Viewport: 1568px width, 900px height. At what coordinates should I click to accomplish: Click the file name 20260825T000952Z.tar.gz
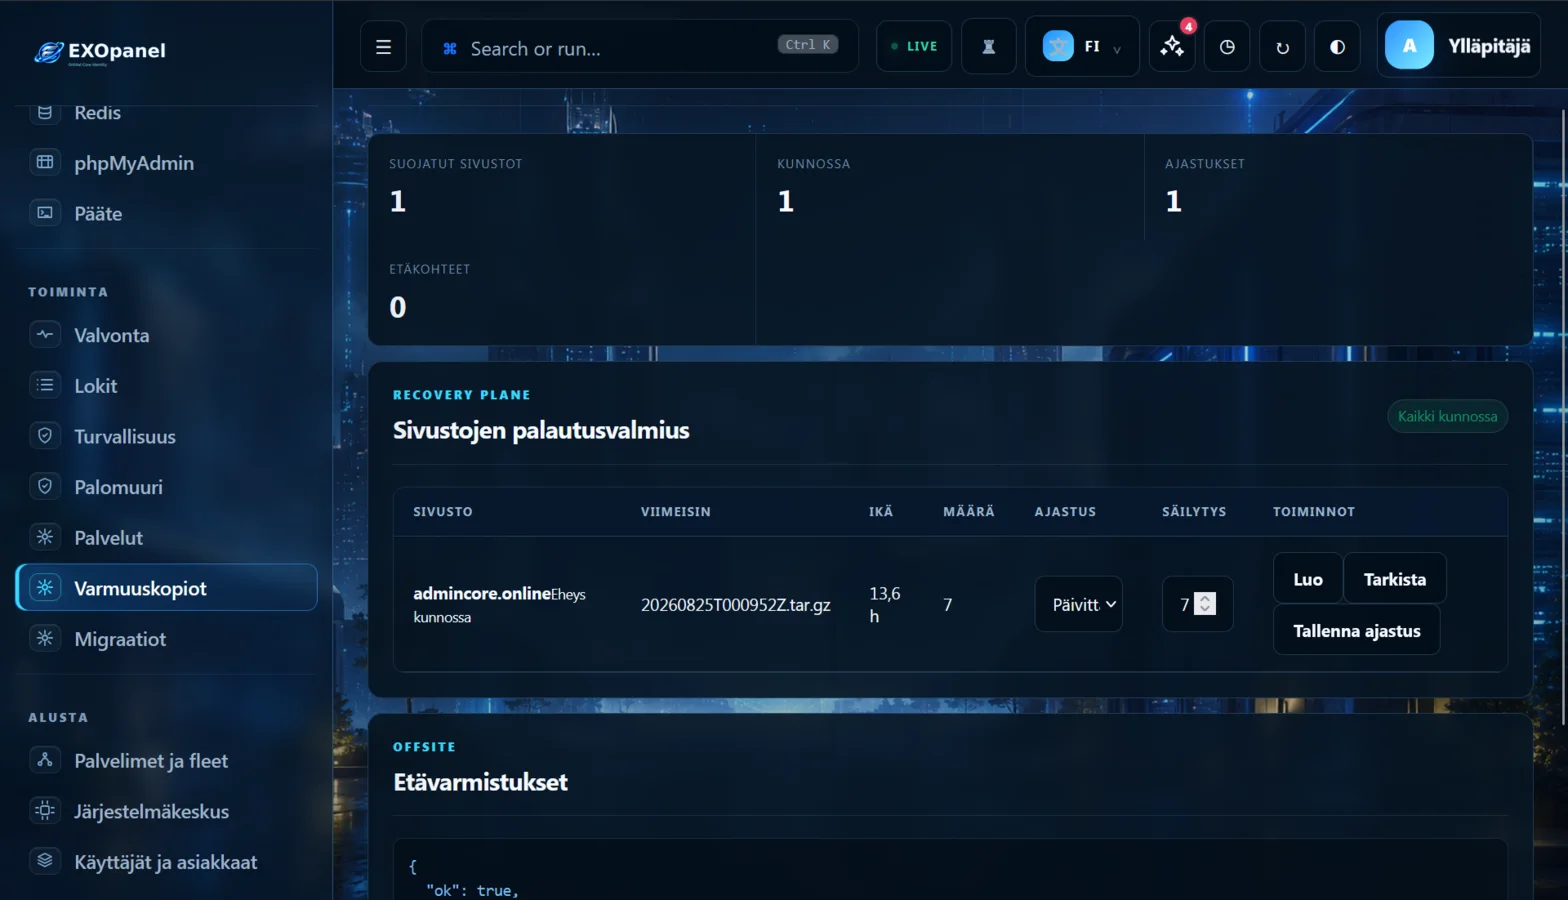(x=735, y=605)
